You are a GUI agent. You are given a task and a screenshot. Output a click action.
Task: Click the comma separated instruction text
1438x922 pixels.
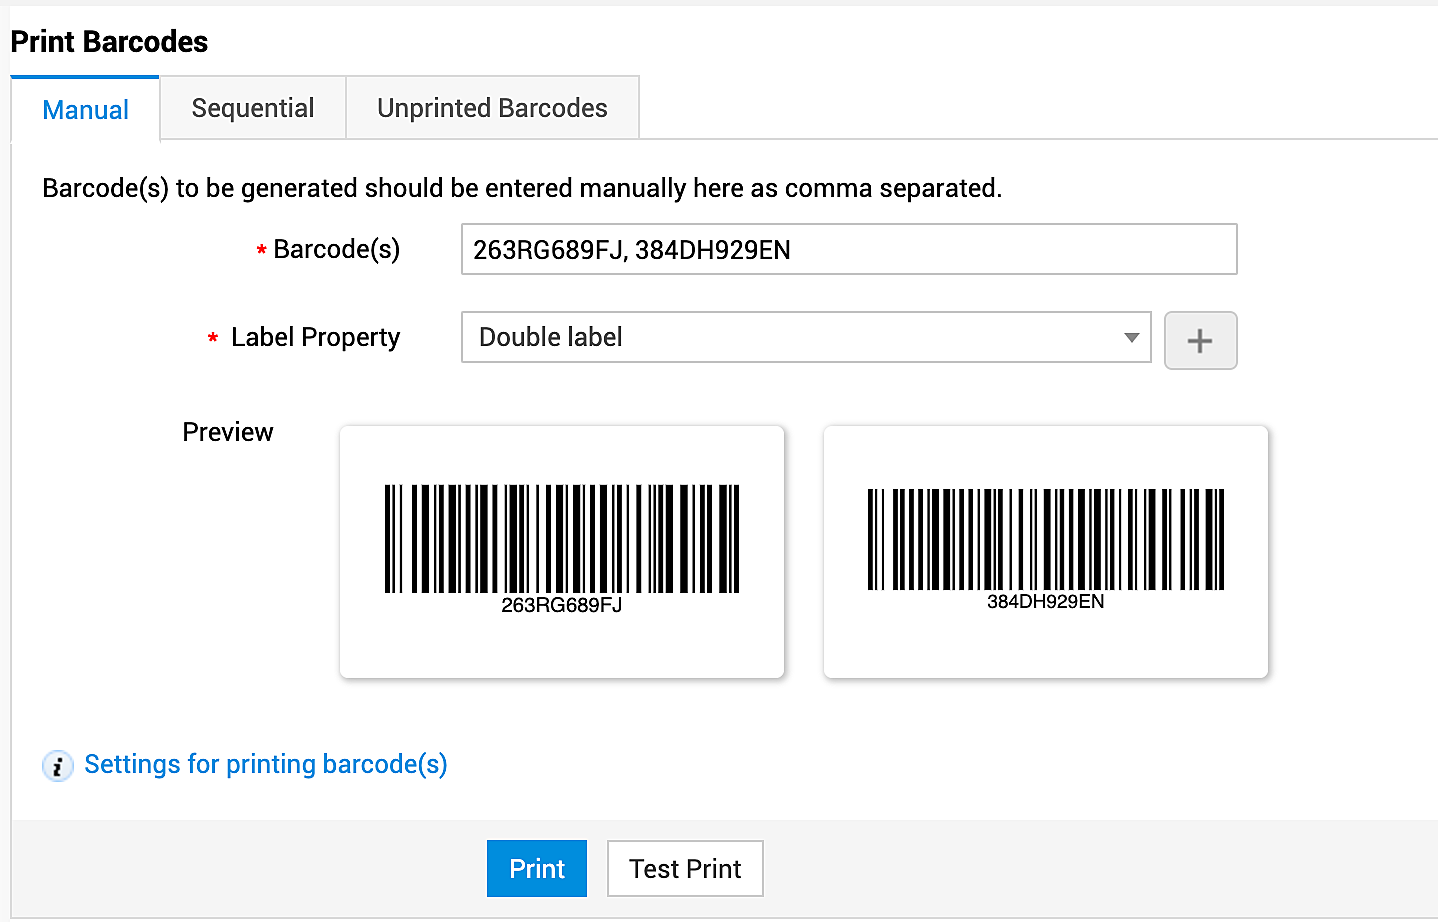(x=521, y=188)
